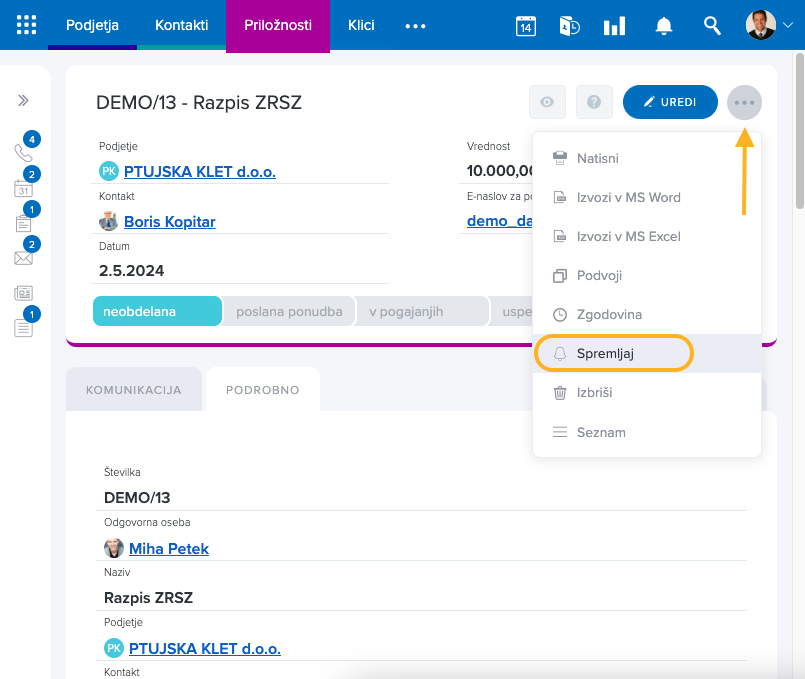Switch to the Komunikacija tab

coord(134,390)
